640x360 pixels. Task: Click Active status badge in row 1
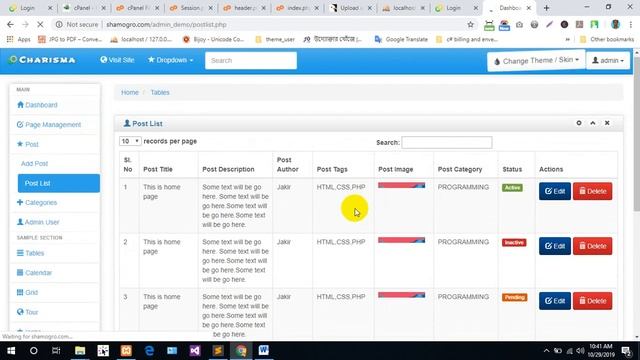pos(512,187)
